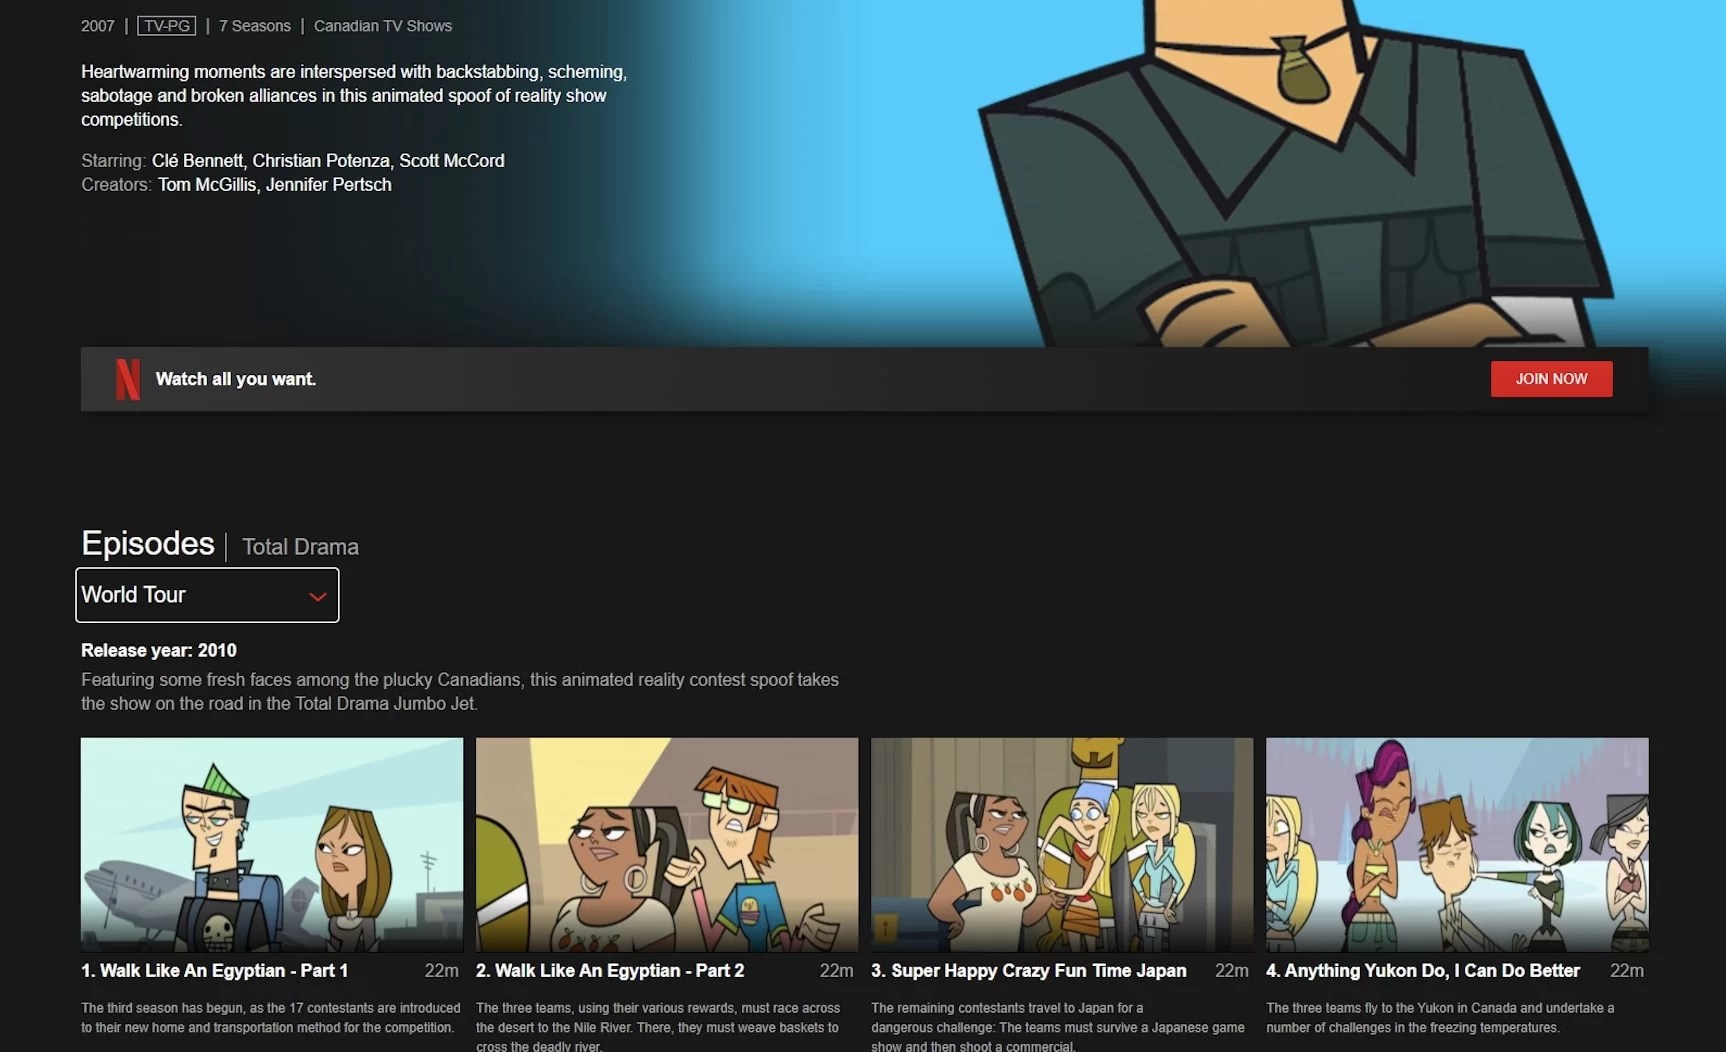Click creator Tom McGillis

[207, 185]
